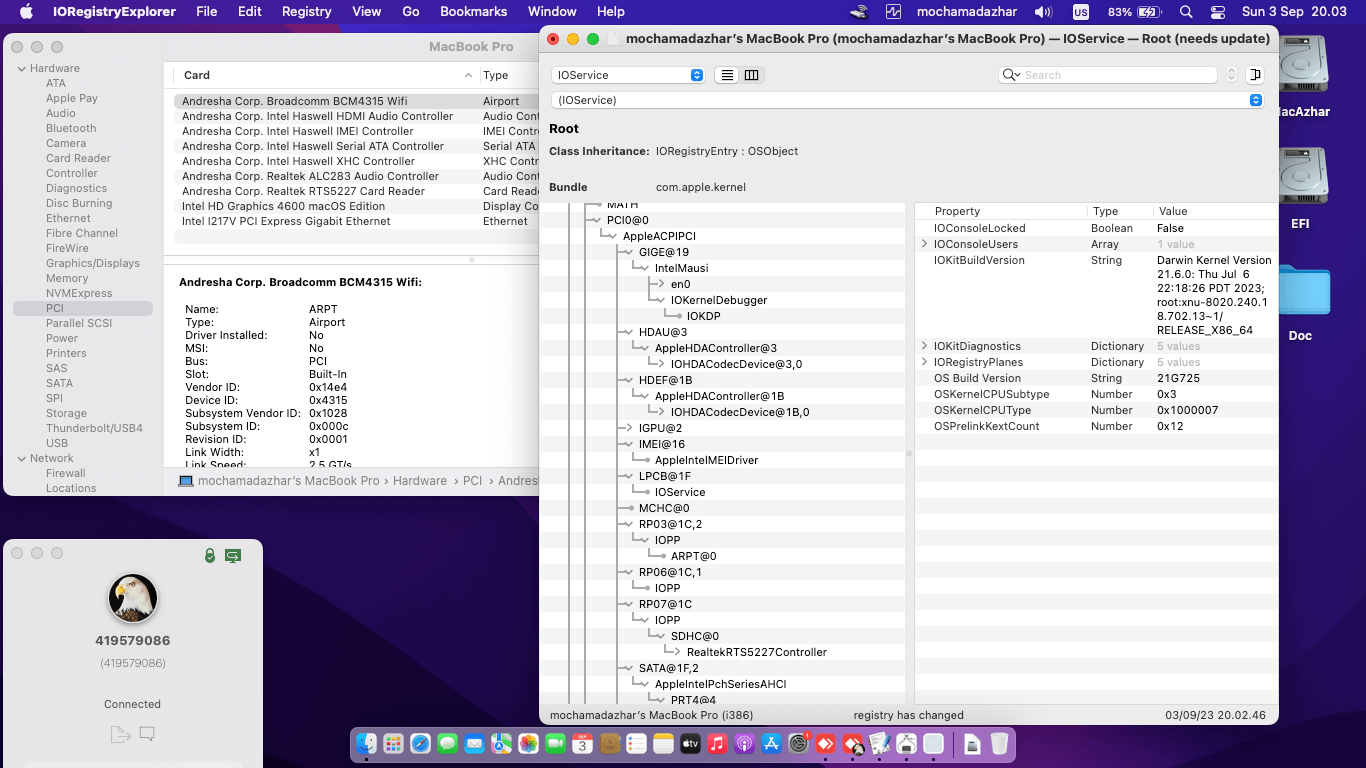
Task: Select Intel I217V PCI Express Gigabit Ethernet row
Action: 357,221
